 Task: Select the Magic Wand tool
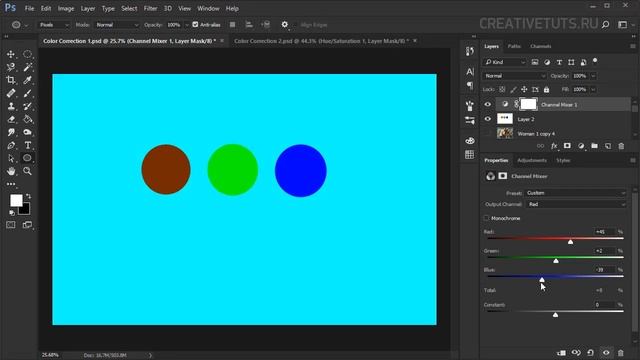pos(27,67)
